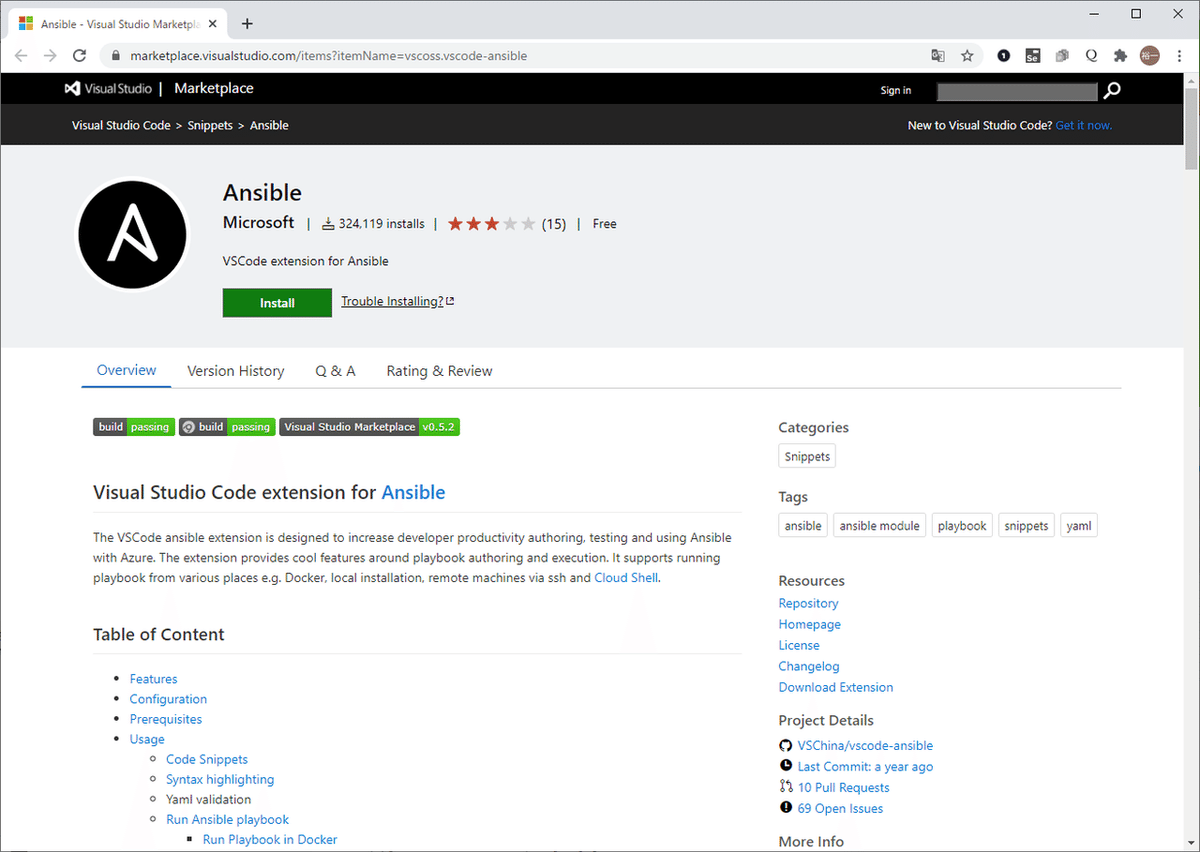Open Syntax highlighting section link
Viewport: 1200px width, 852px height.
tap(220, 779)
